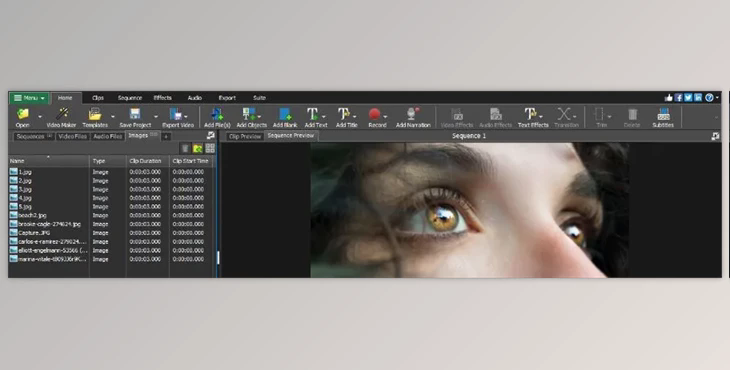Click the Delete trash icon in the ribbon

(x=632, y=114)
